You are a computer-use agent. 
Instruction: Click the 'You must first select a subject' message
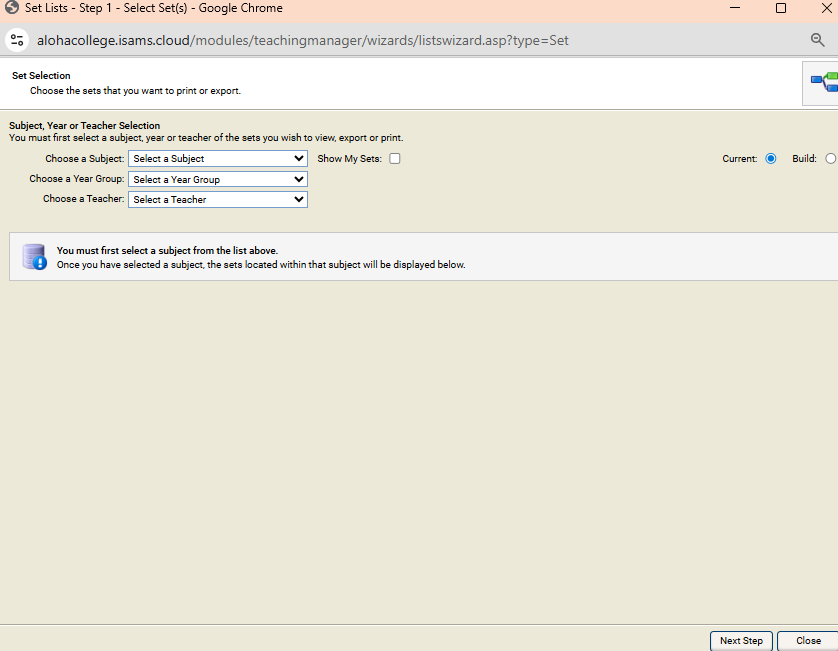click(167, 251)
